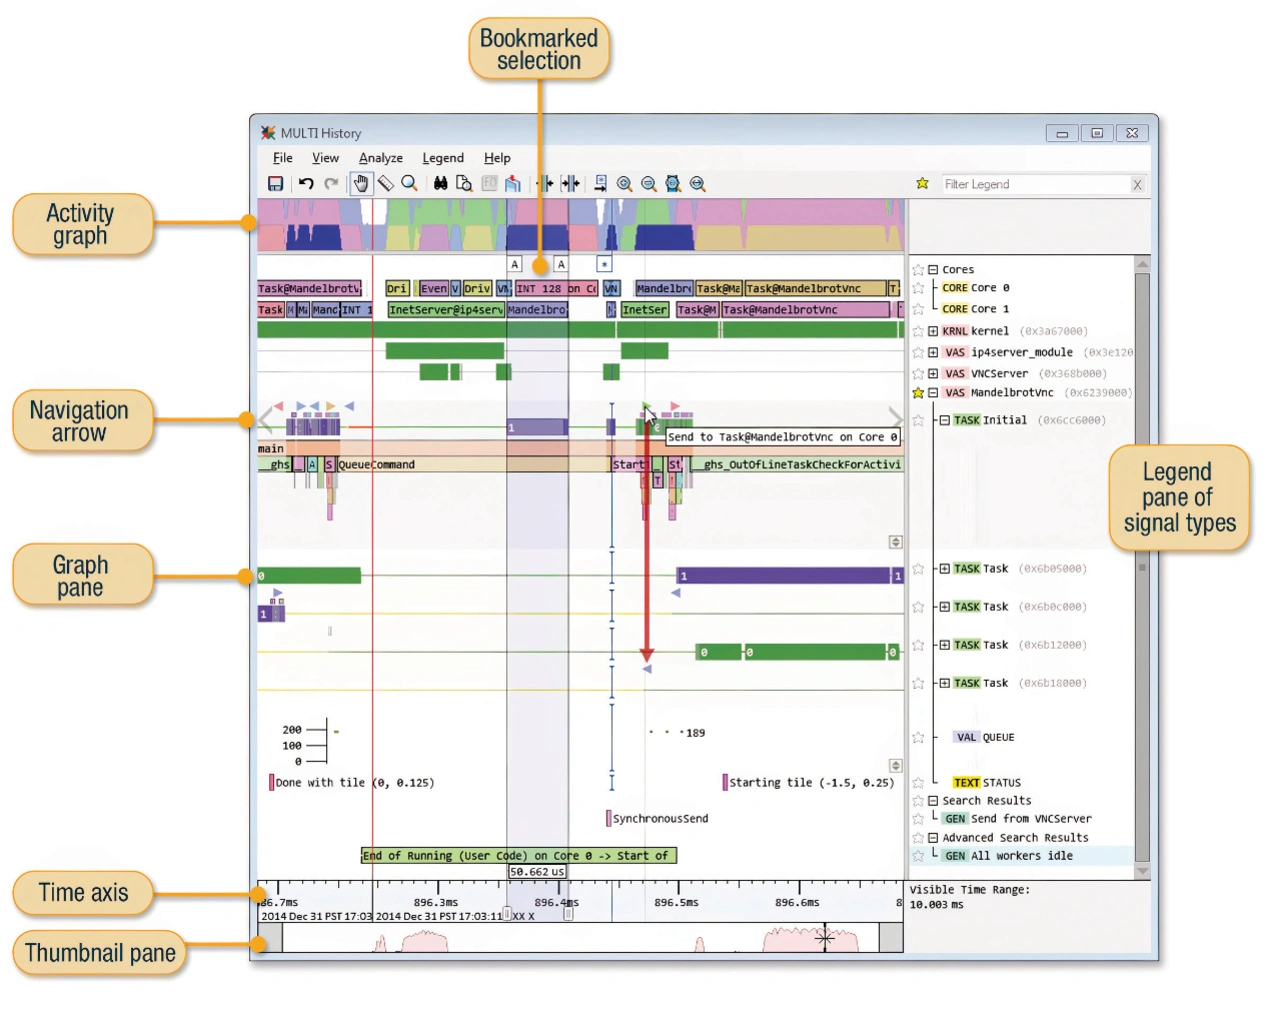Click the binoculars search icon
This screenshot has width=1280, height=1009.
(440, 184)
